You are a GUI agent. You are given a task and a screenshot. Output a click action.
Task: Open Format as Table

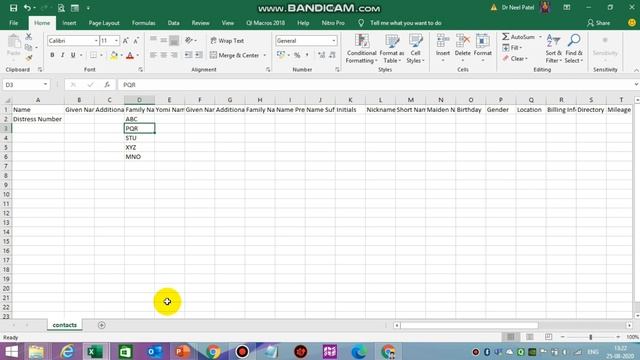(391, 49)
